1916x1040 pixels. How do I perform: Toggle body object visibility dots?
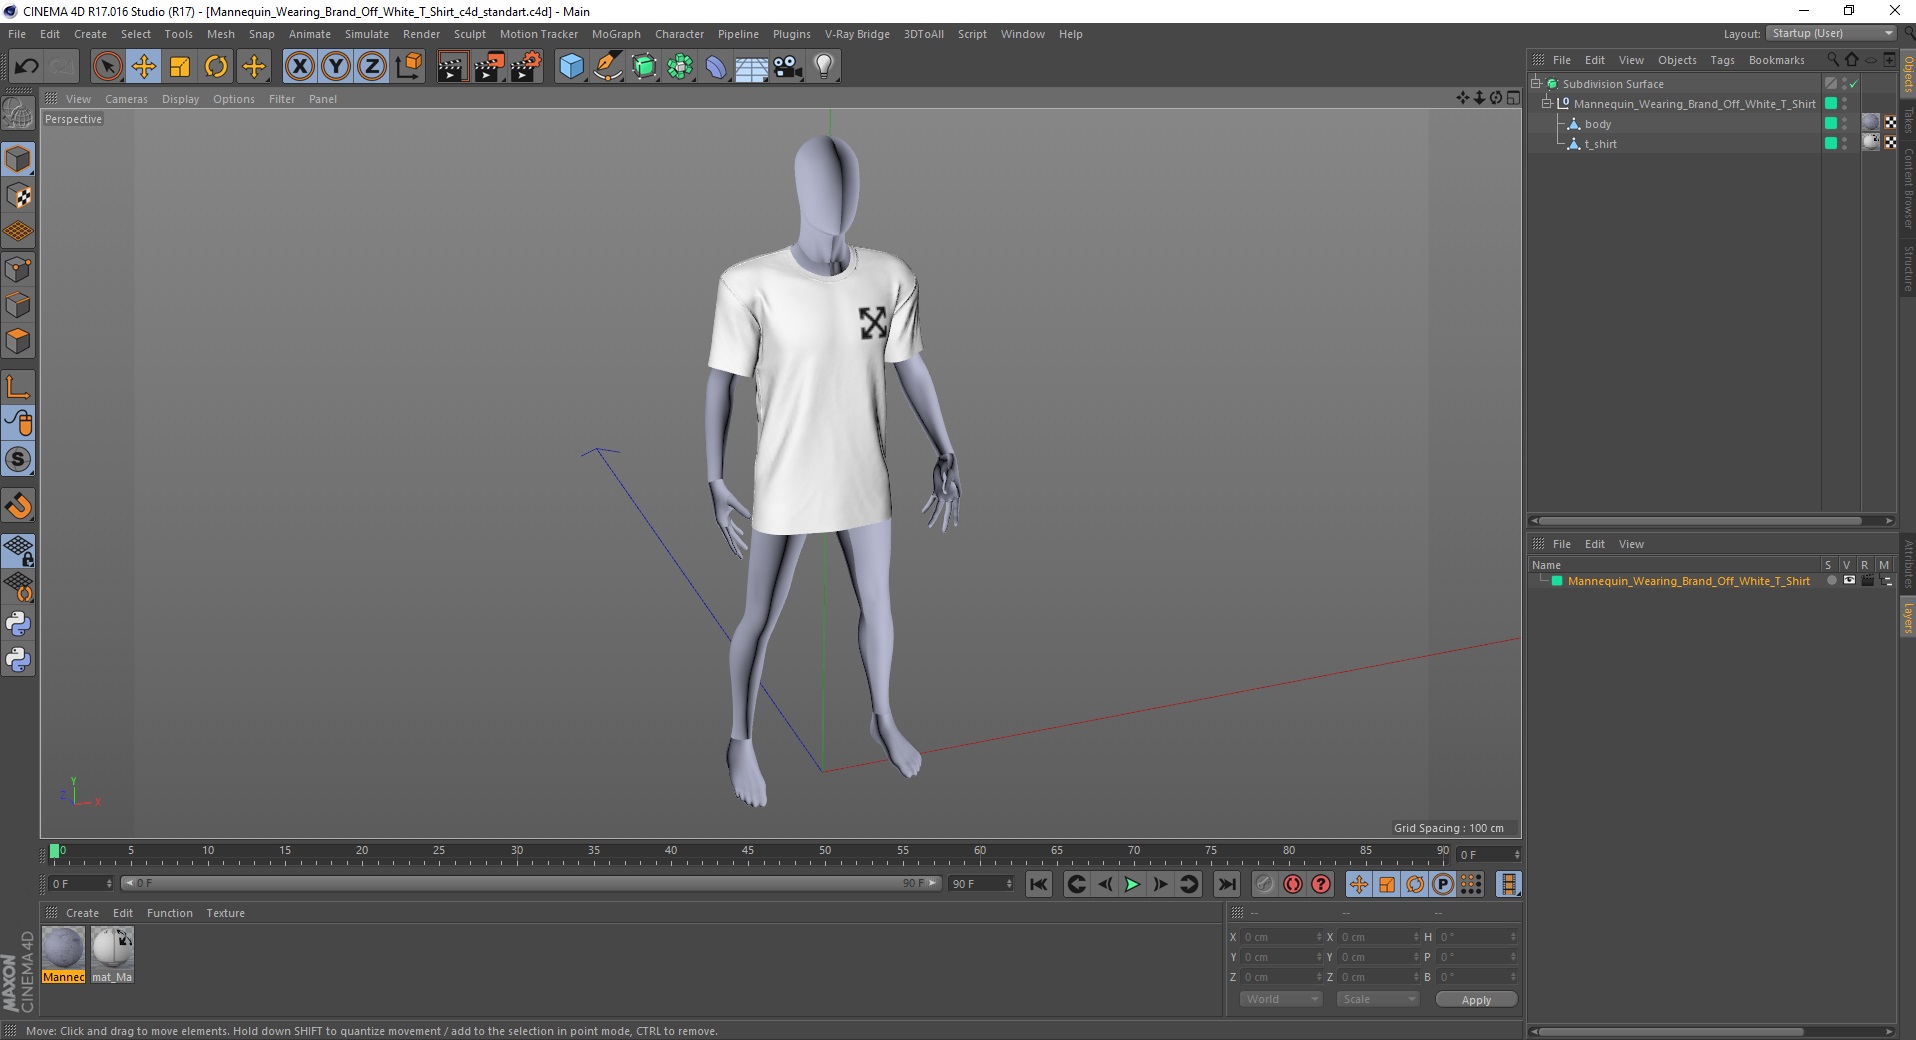pyautogui.click(x=1845, y=124)
